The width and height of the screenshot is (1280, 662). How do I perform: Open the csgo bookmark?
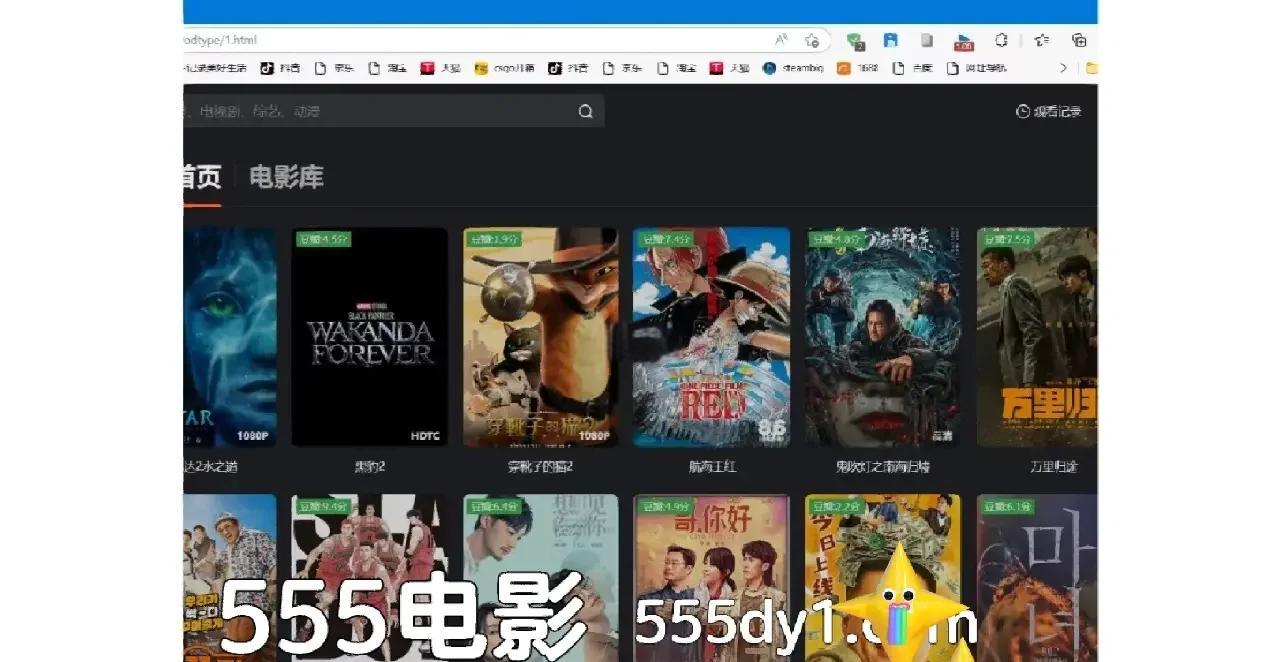coord(504,68)
